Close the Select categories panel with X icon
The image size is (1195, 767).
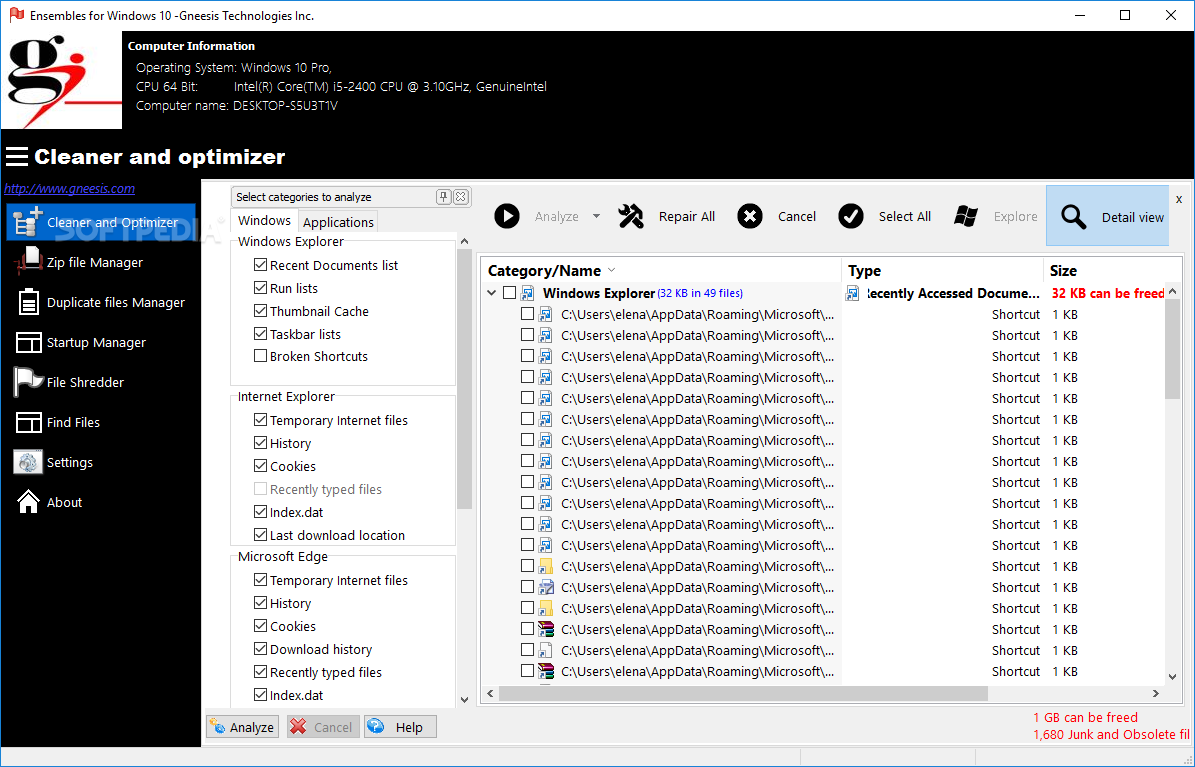click(461, 197)
